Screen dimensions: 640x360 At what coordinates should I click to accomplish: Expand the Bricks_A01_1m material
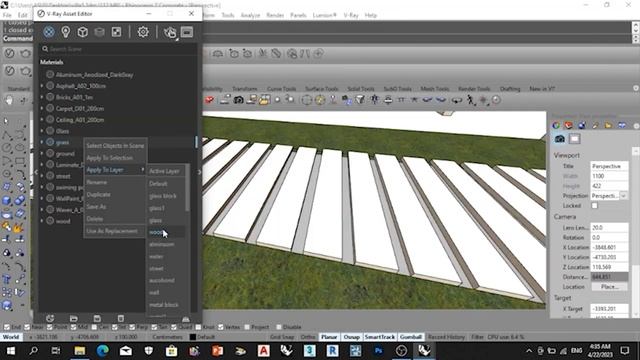(x=42, y=97)
